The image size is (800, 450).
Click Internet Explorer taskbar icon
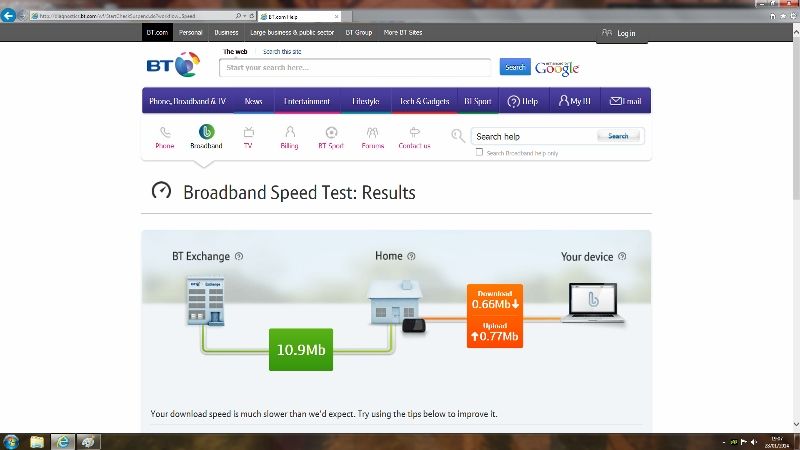(63, 442)
